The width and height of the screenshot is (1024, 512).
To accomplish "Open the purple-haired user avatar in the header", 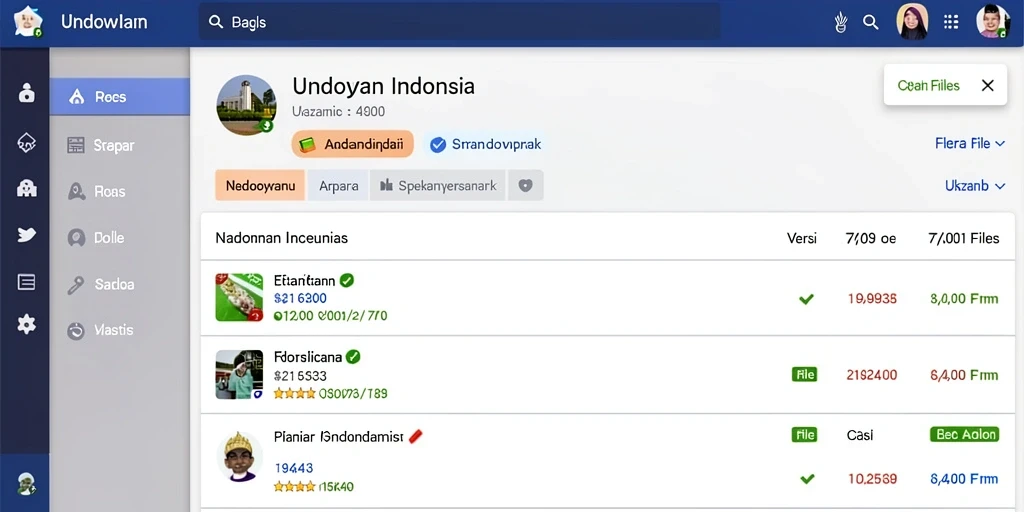I will 912,22.
